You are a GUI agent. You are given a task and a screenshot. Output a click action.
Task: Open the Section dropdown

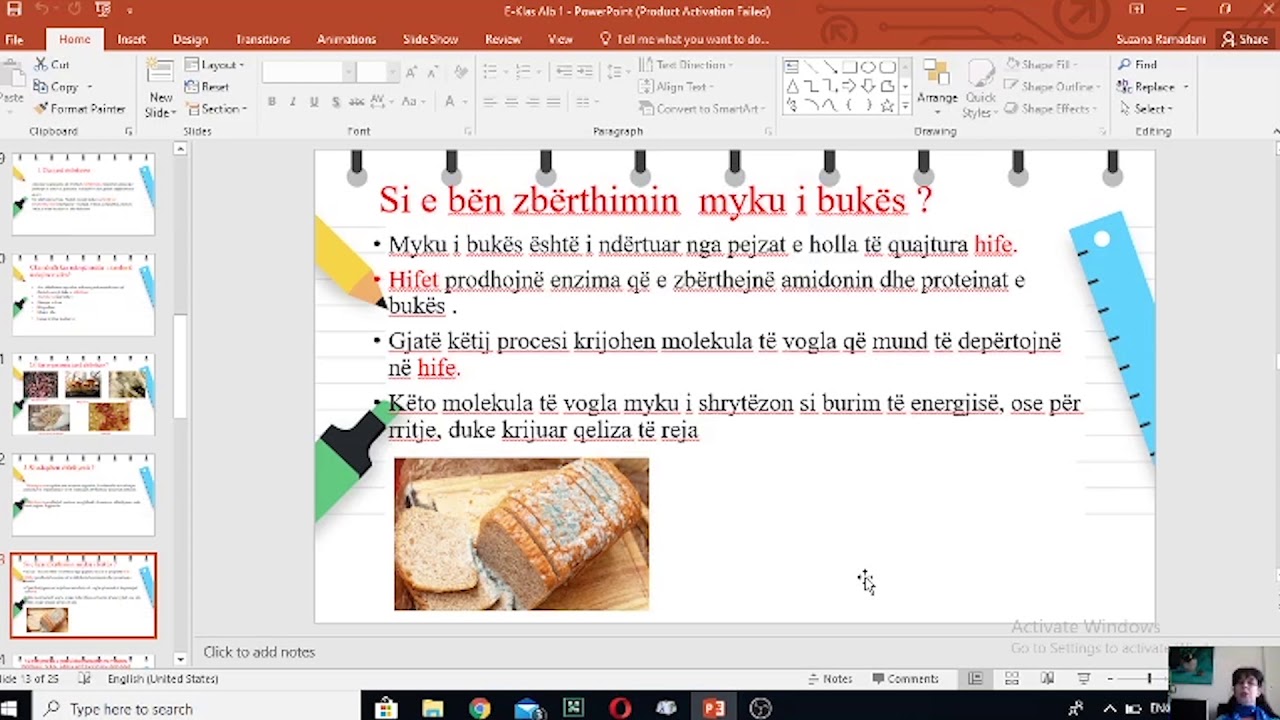coord(215,109)
